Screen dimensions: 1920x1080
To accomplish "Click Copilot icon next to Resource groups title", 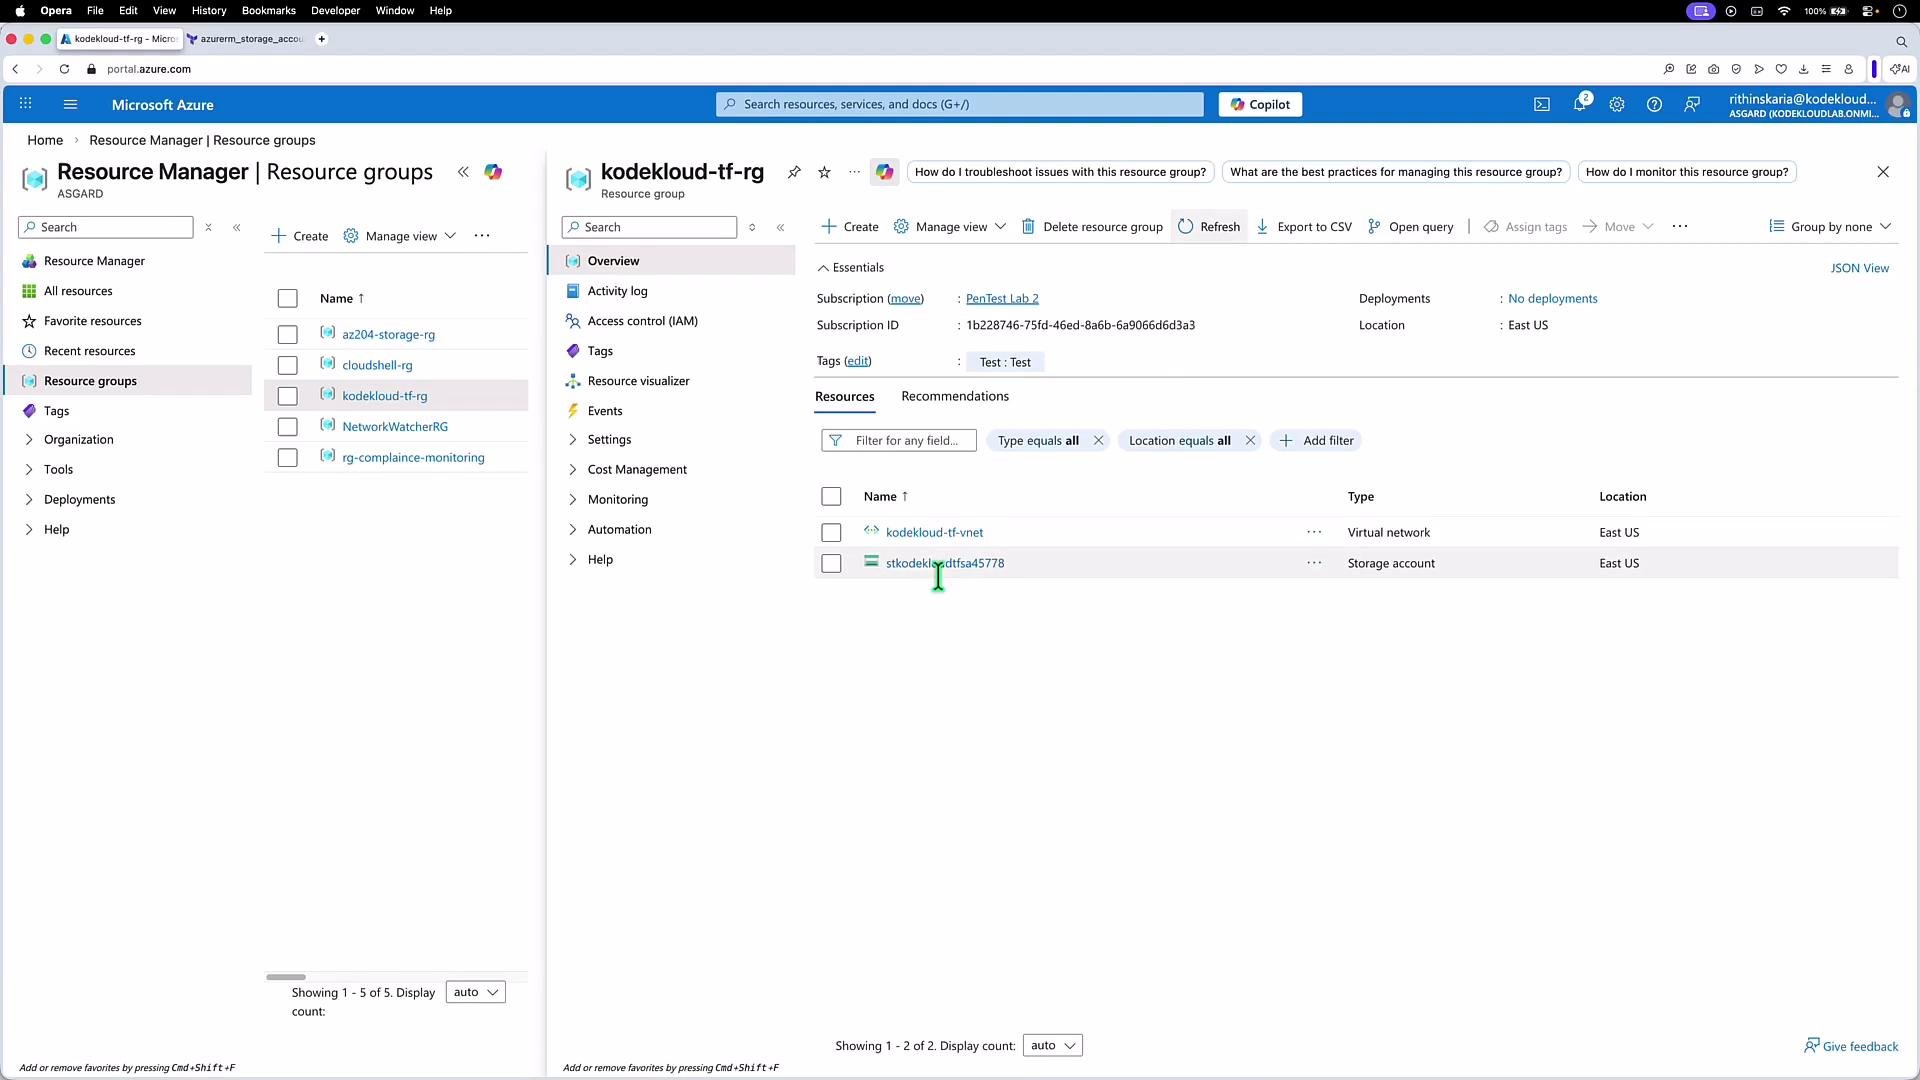I will click(x=493, y=172).
